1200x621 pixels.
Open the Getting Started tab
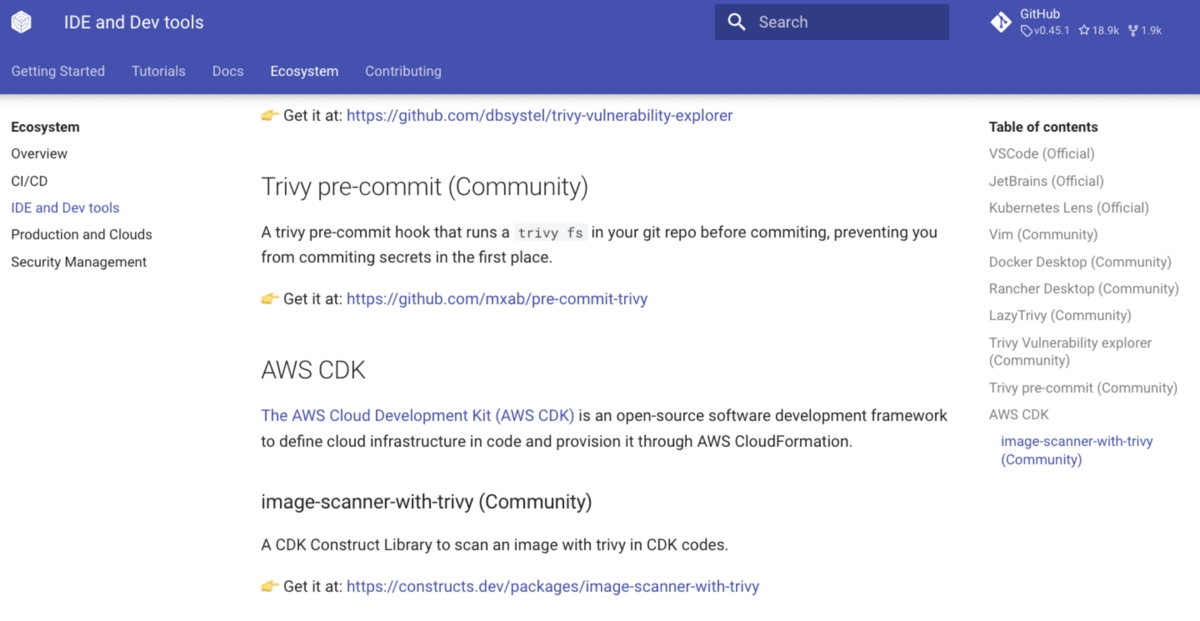tap(58, 71)
